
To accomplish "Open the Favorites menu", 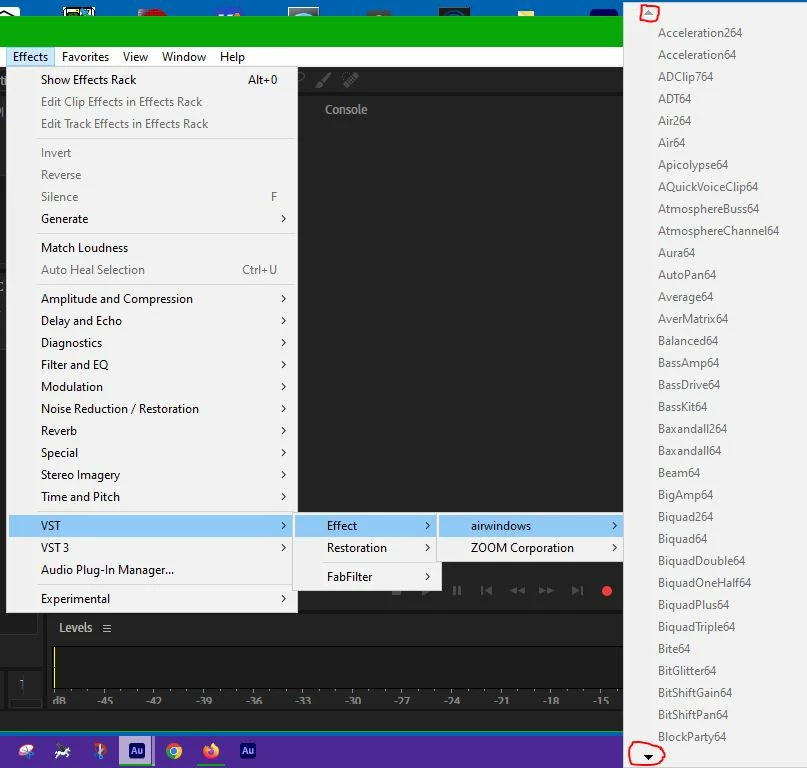I will (85, 57).
